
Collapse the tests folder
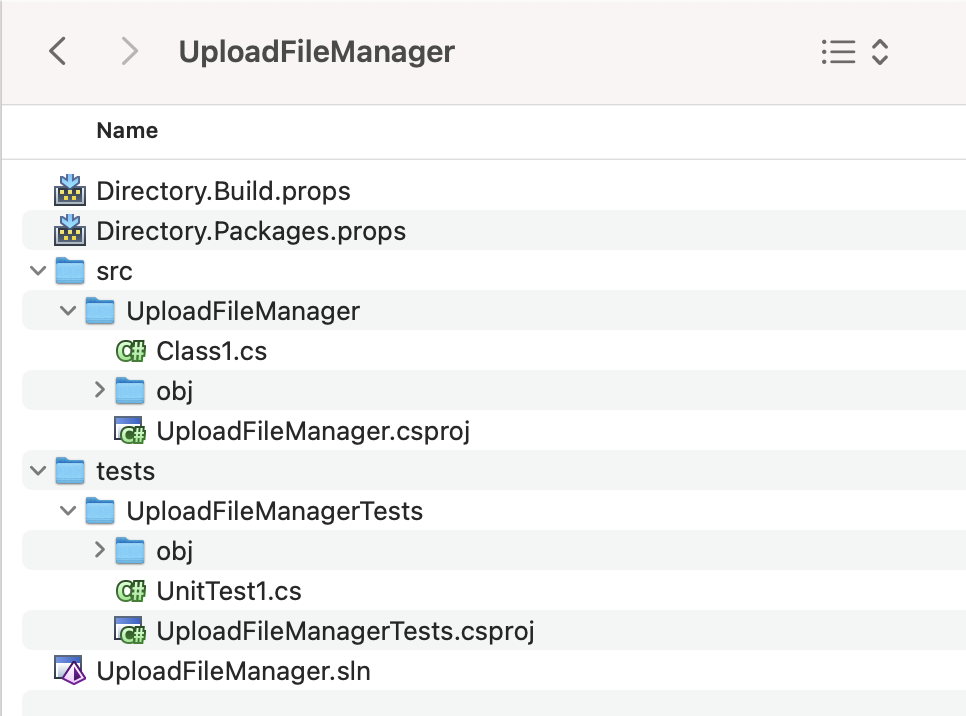click(x=37, y=470)
